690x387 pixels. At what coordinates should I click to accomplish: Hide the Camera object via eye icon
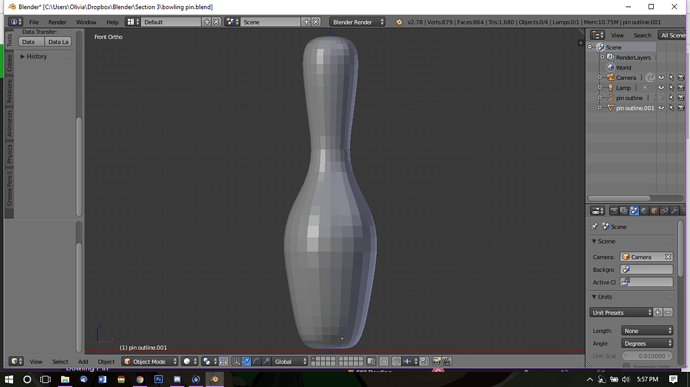(x=661, y=77)
